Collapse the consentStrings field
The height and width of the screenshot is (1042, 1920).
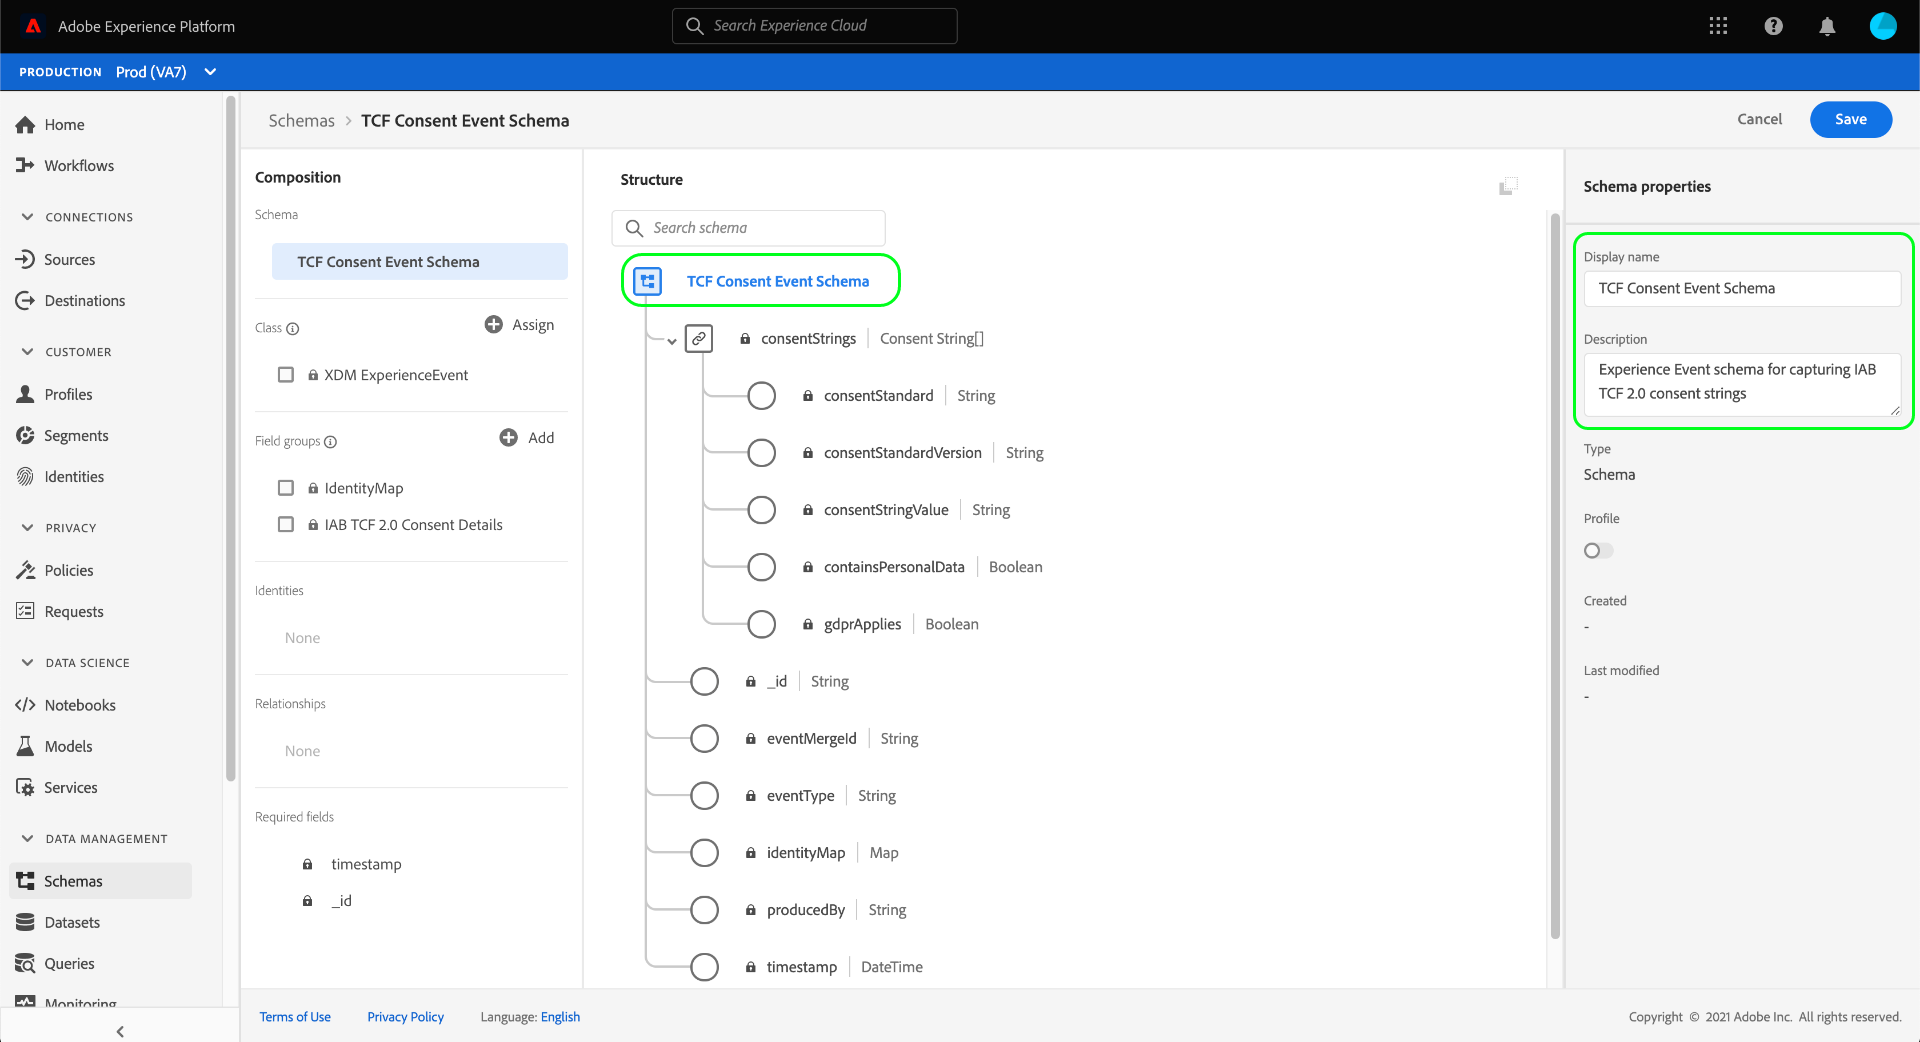click(x=672, y=341)
